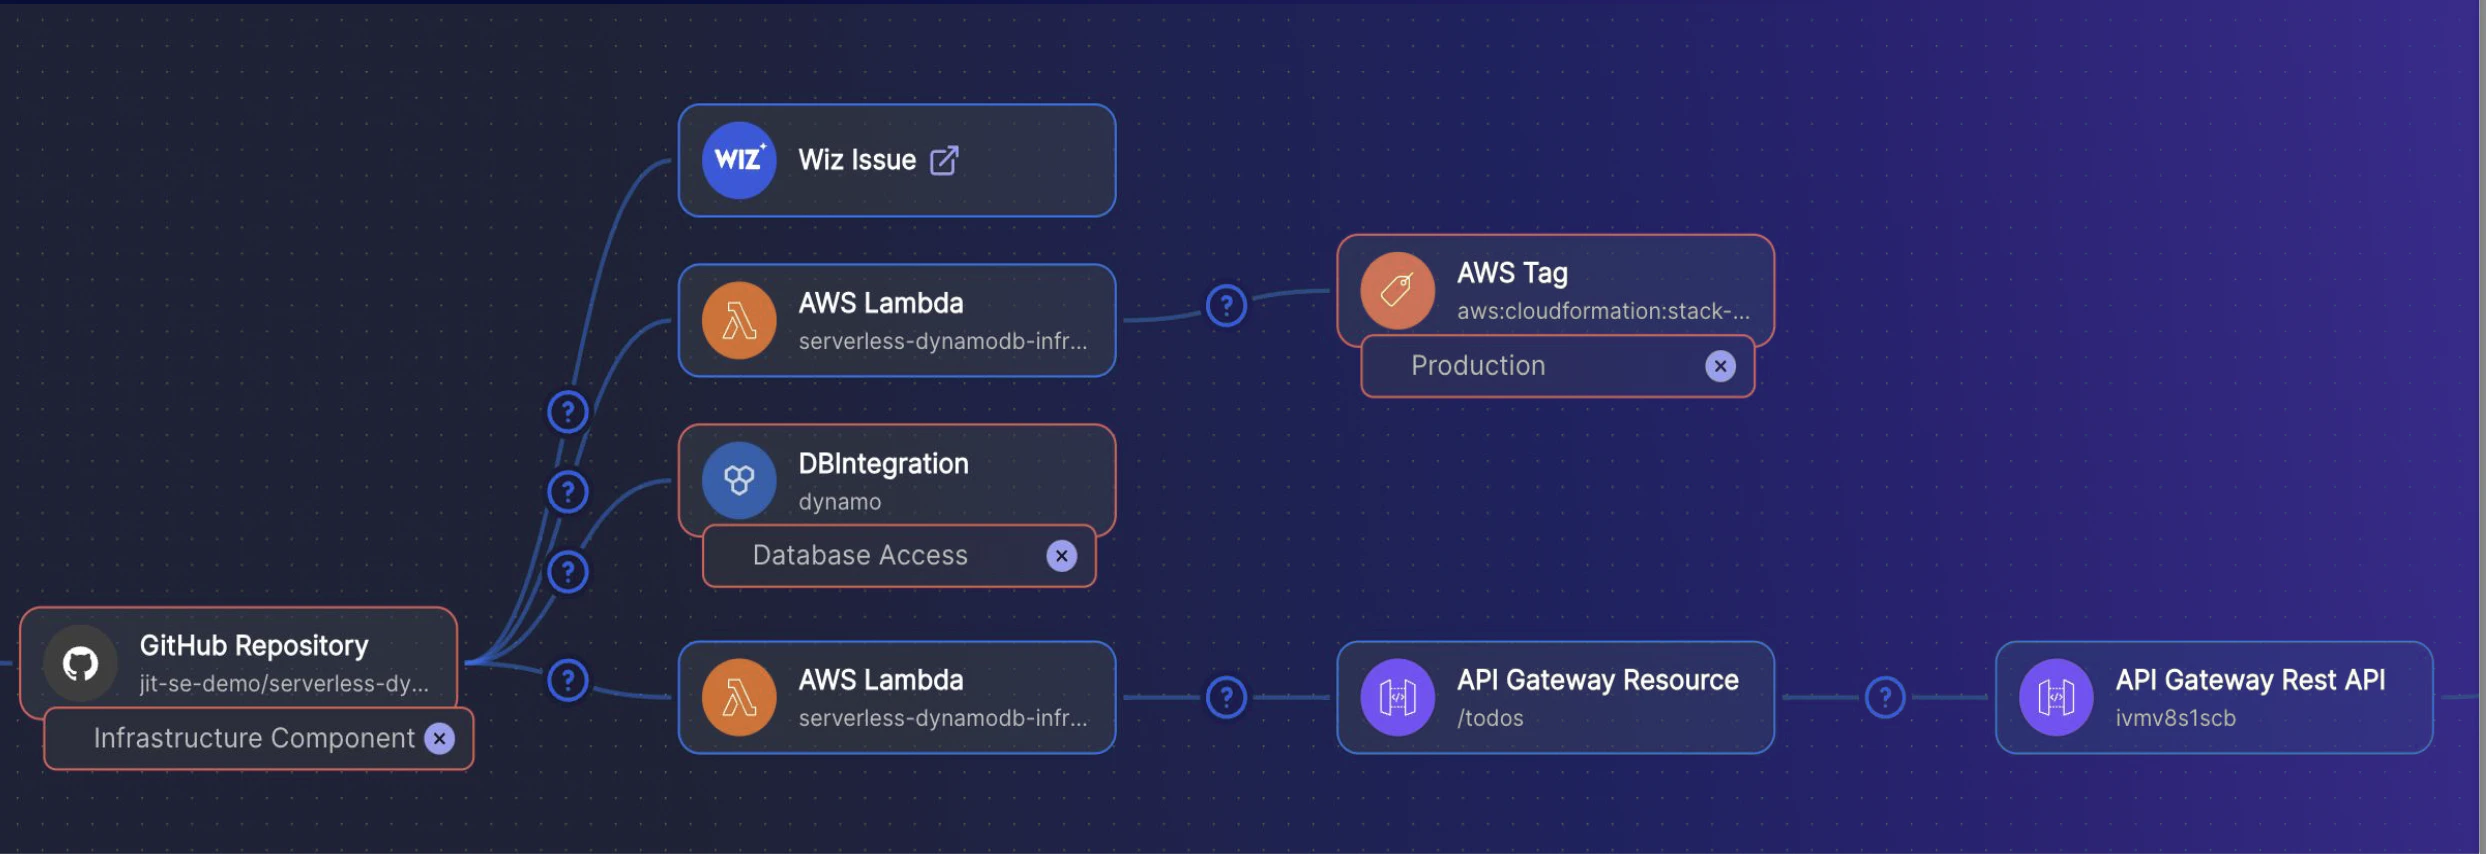Open the Wiz Issue external link icon

click(944, 160)
